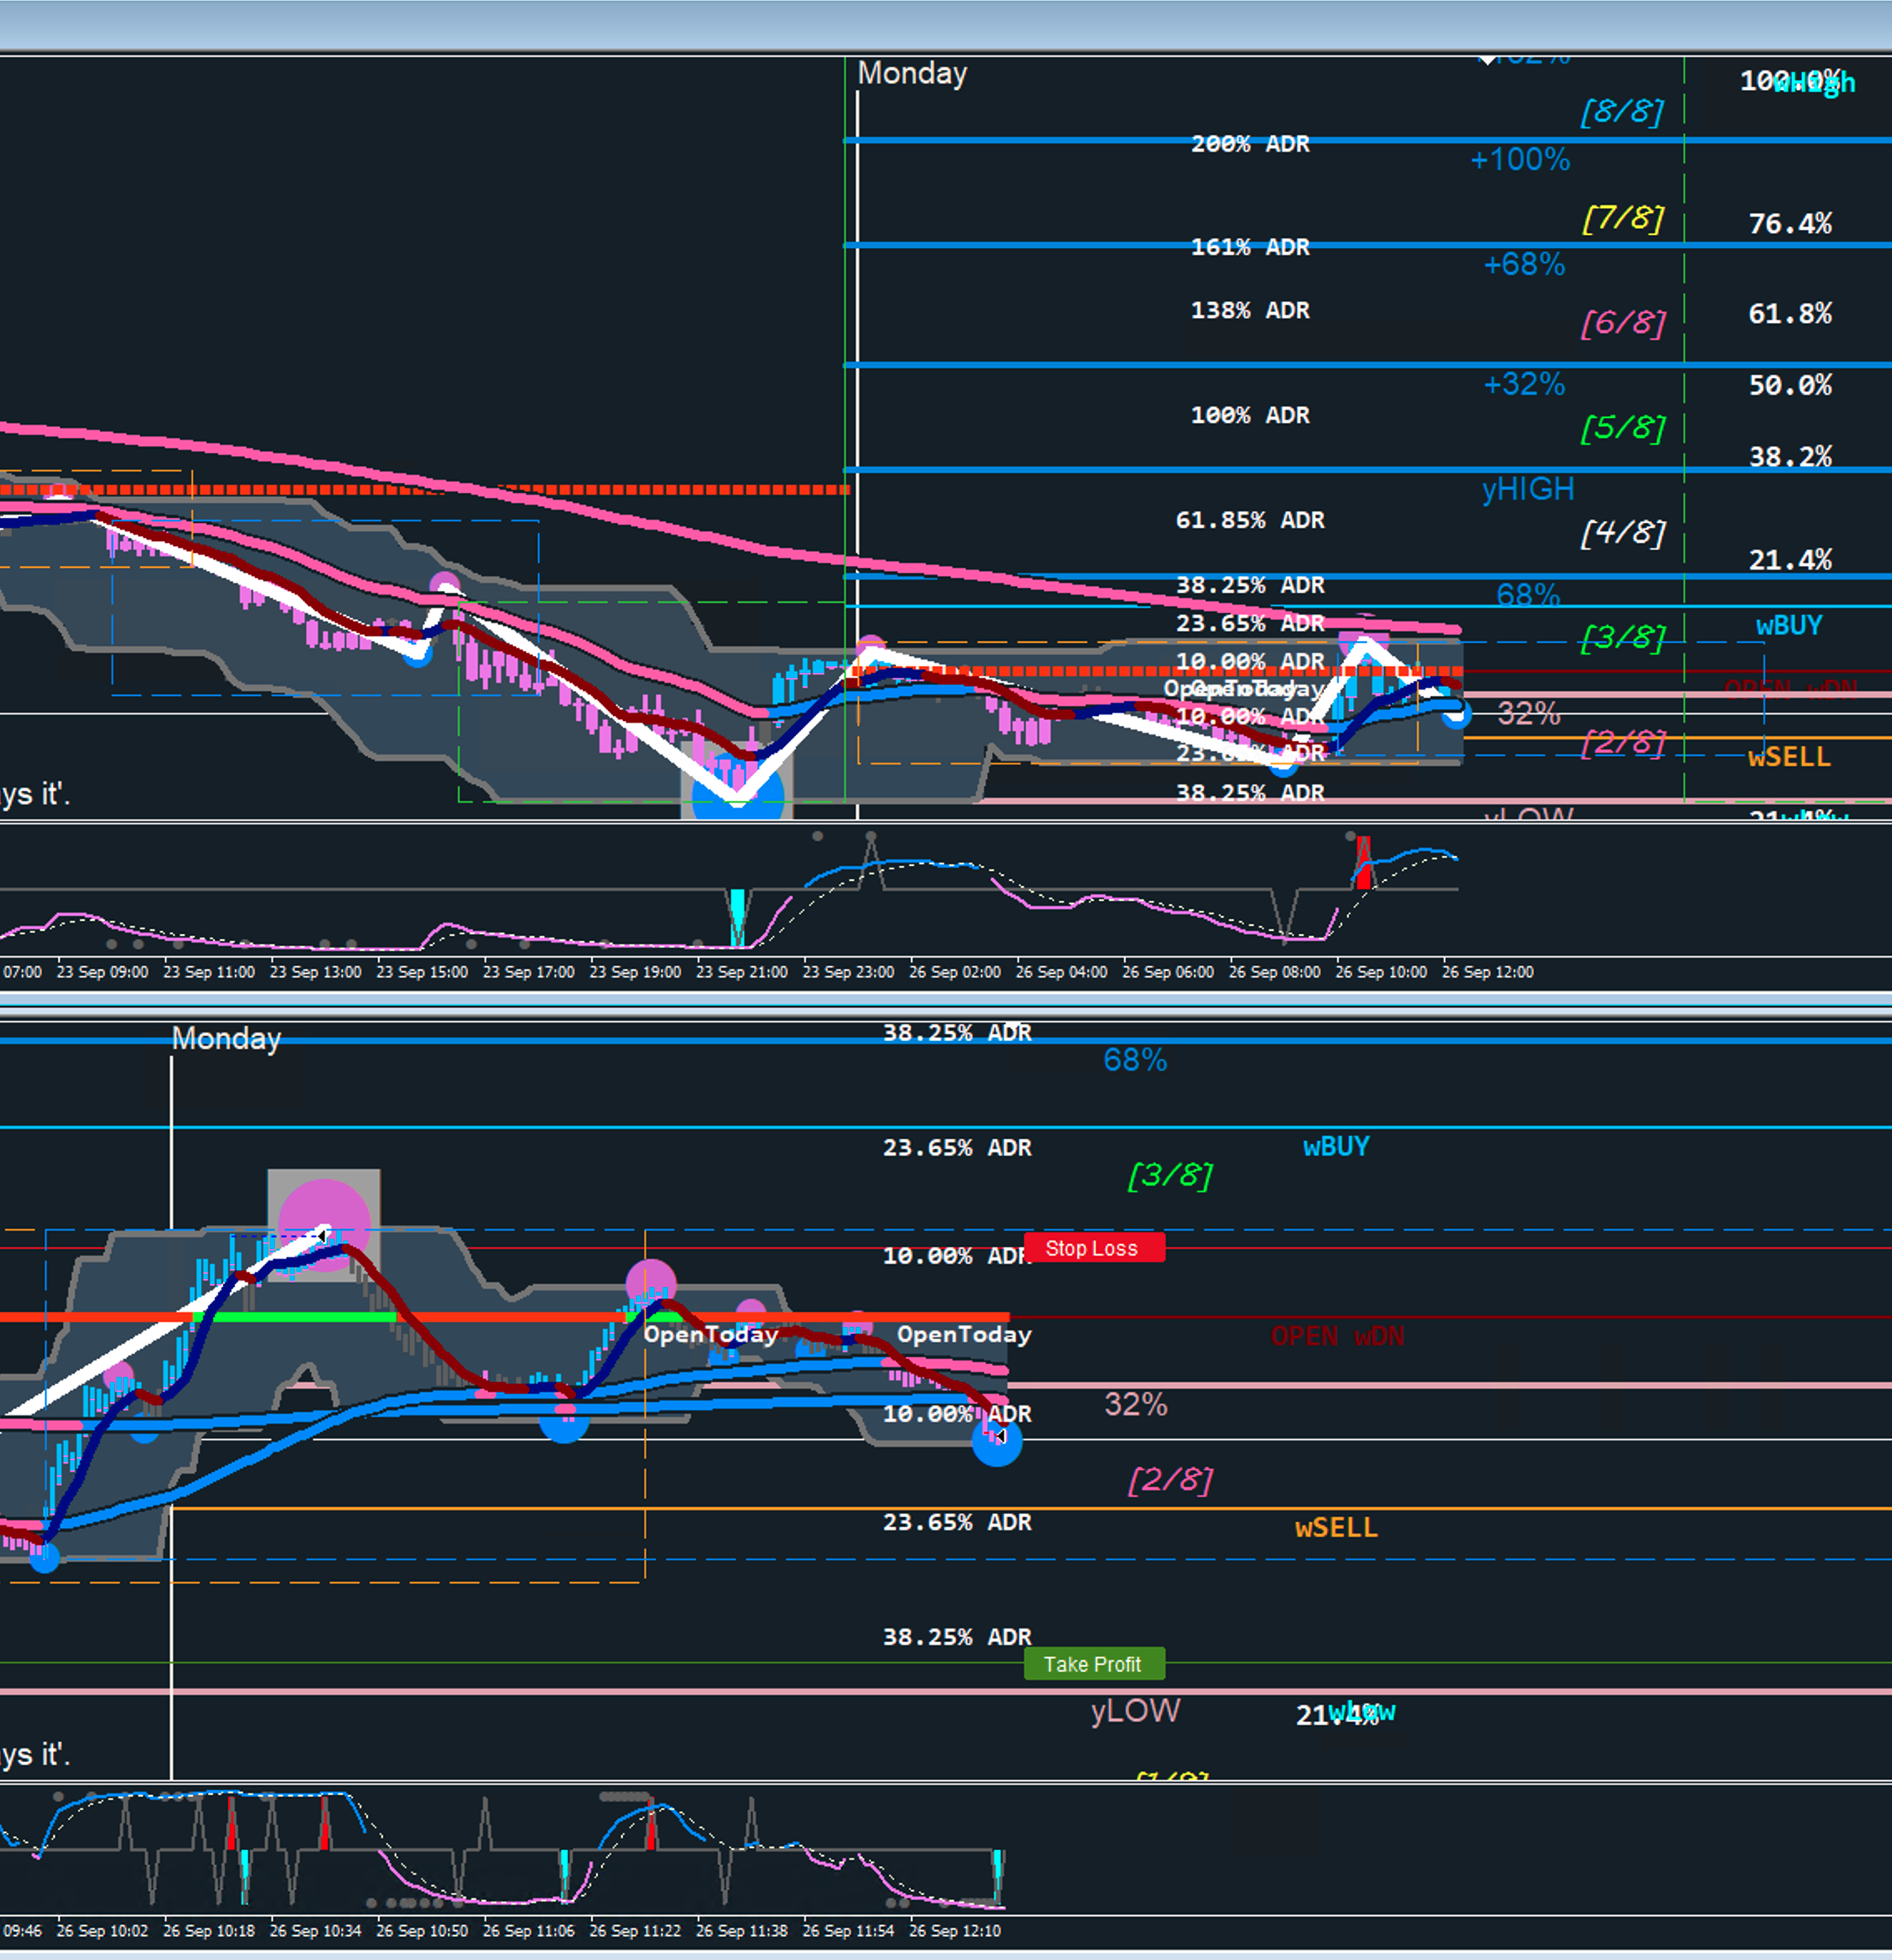
Task: Click the 200% ADR level label
Action: (1249, 144)
